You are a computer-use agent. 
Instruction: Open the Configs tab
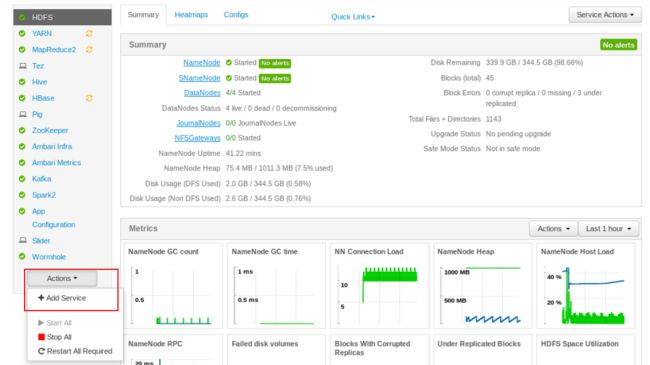coord(236,15)
